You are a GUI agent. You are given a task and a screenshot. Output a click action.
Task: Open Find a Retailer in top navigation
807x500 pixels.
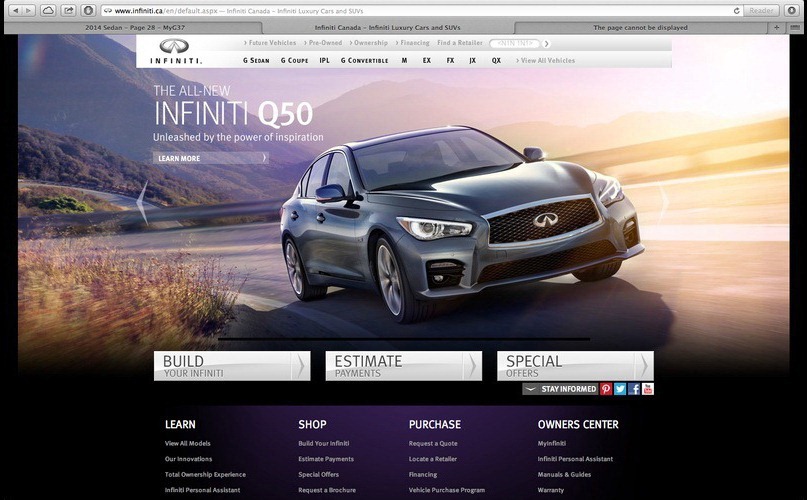tap(460, 43)
